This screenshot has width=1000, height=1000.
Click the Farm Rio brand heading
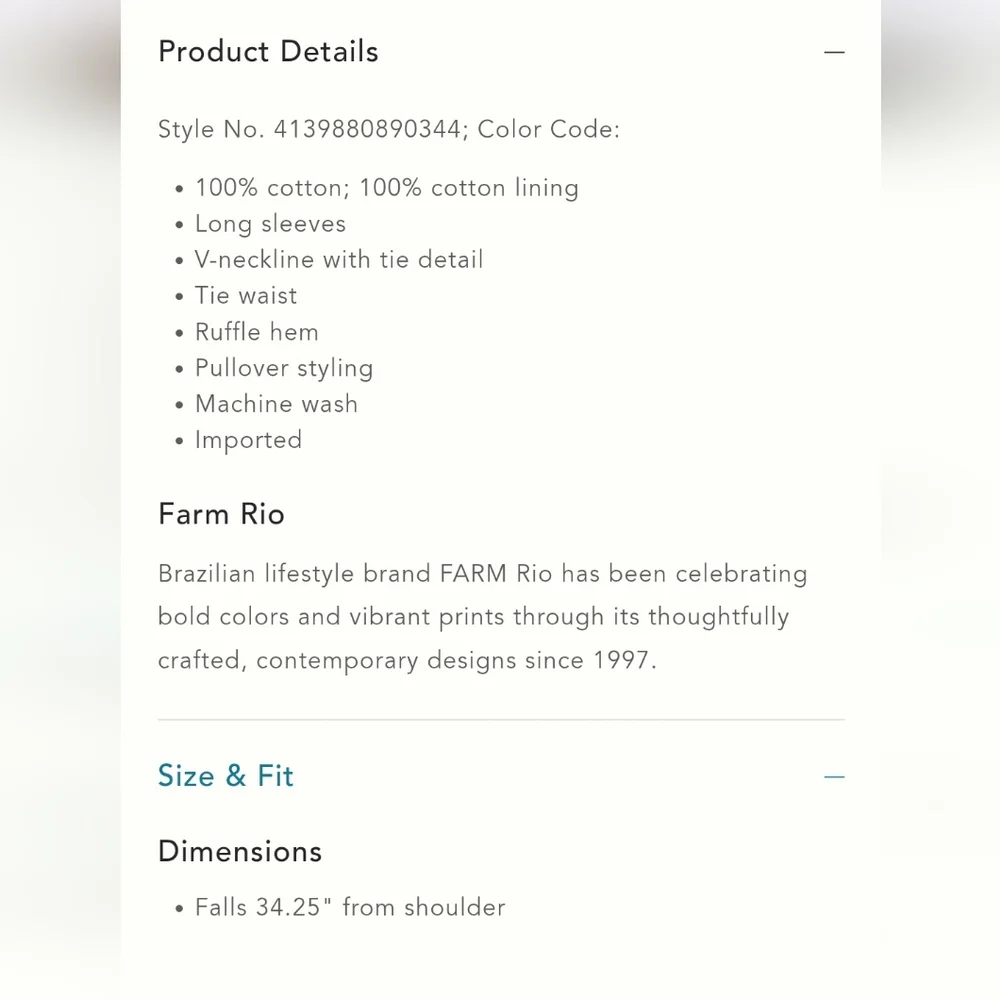[x=221, y=514]
